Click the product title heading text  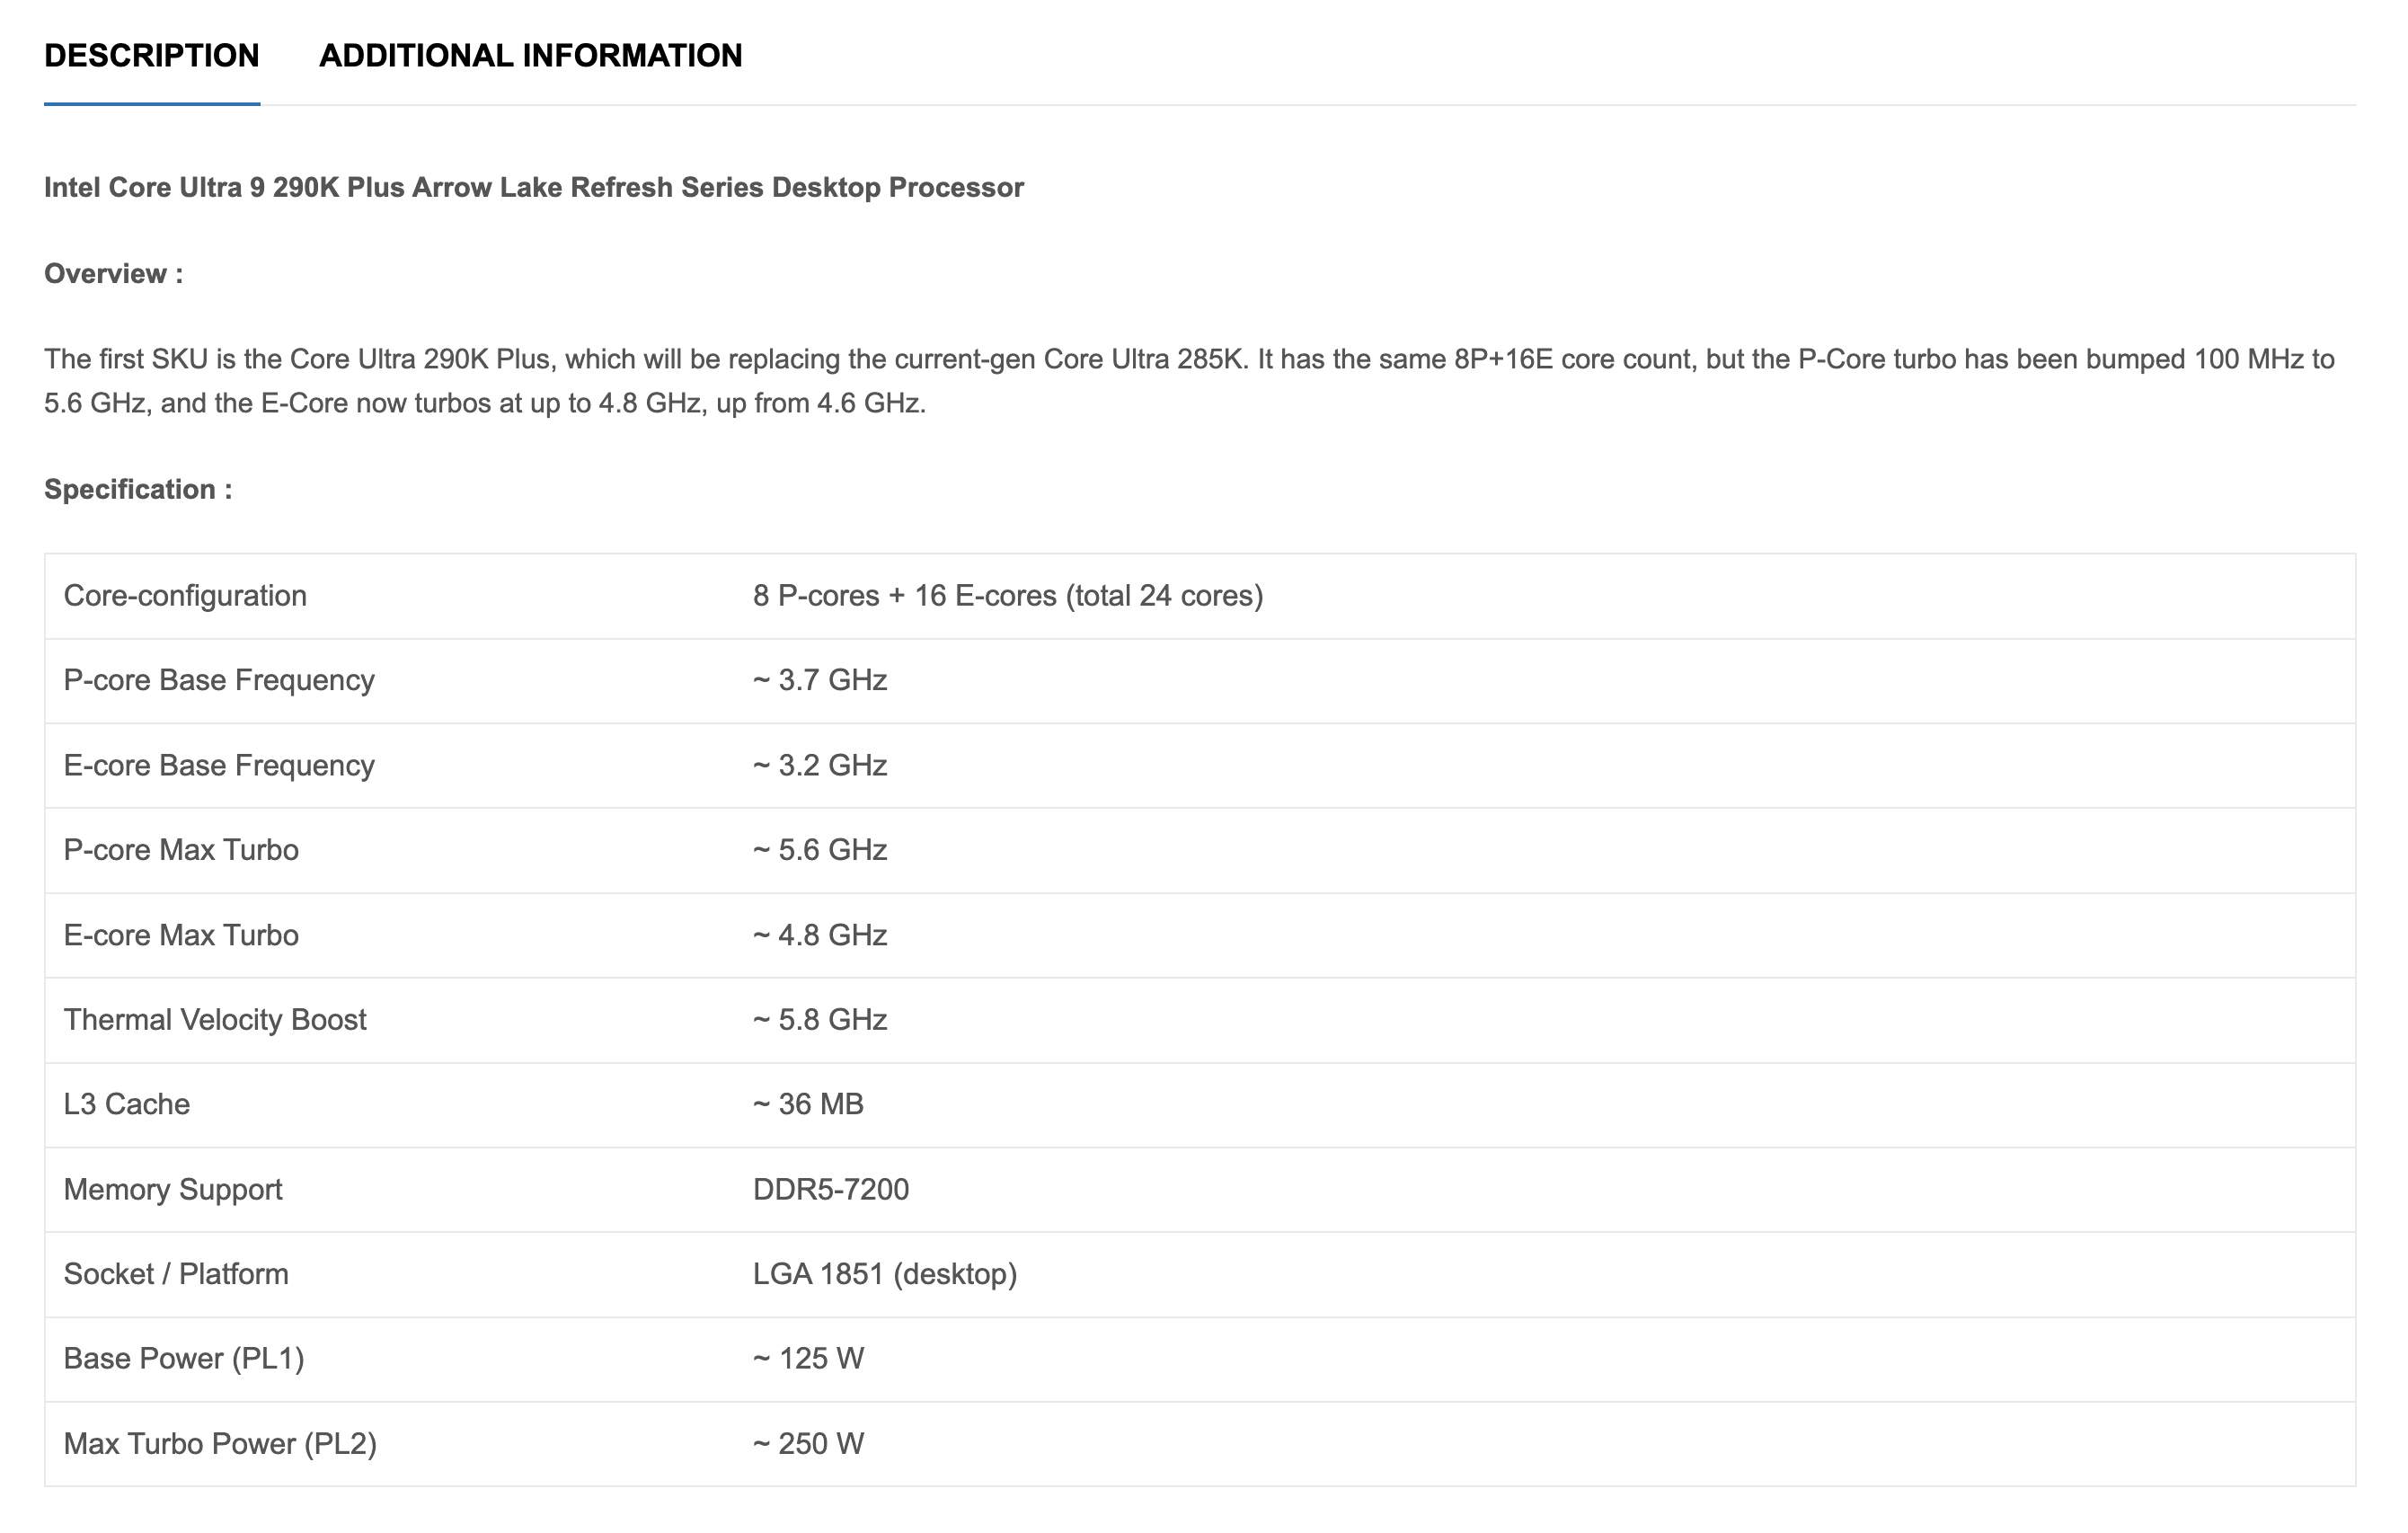(534, 186)
